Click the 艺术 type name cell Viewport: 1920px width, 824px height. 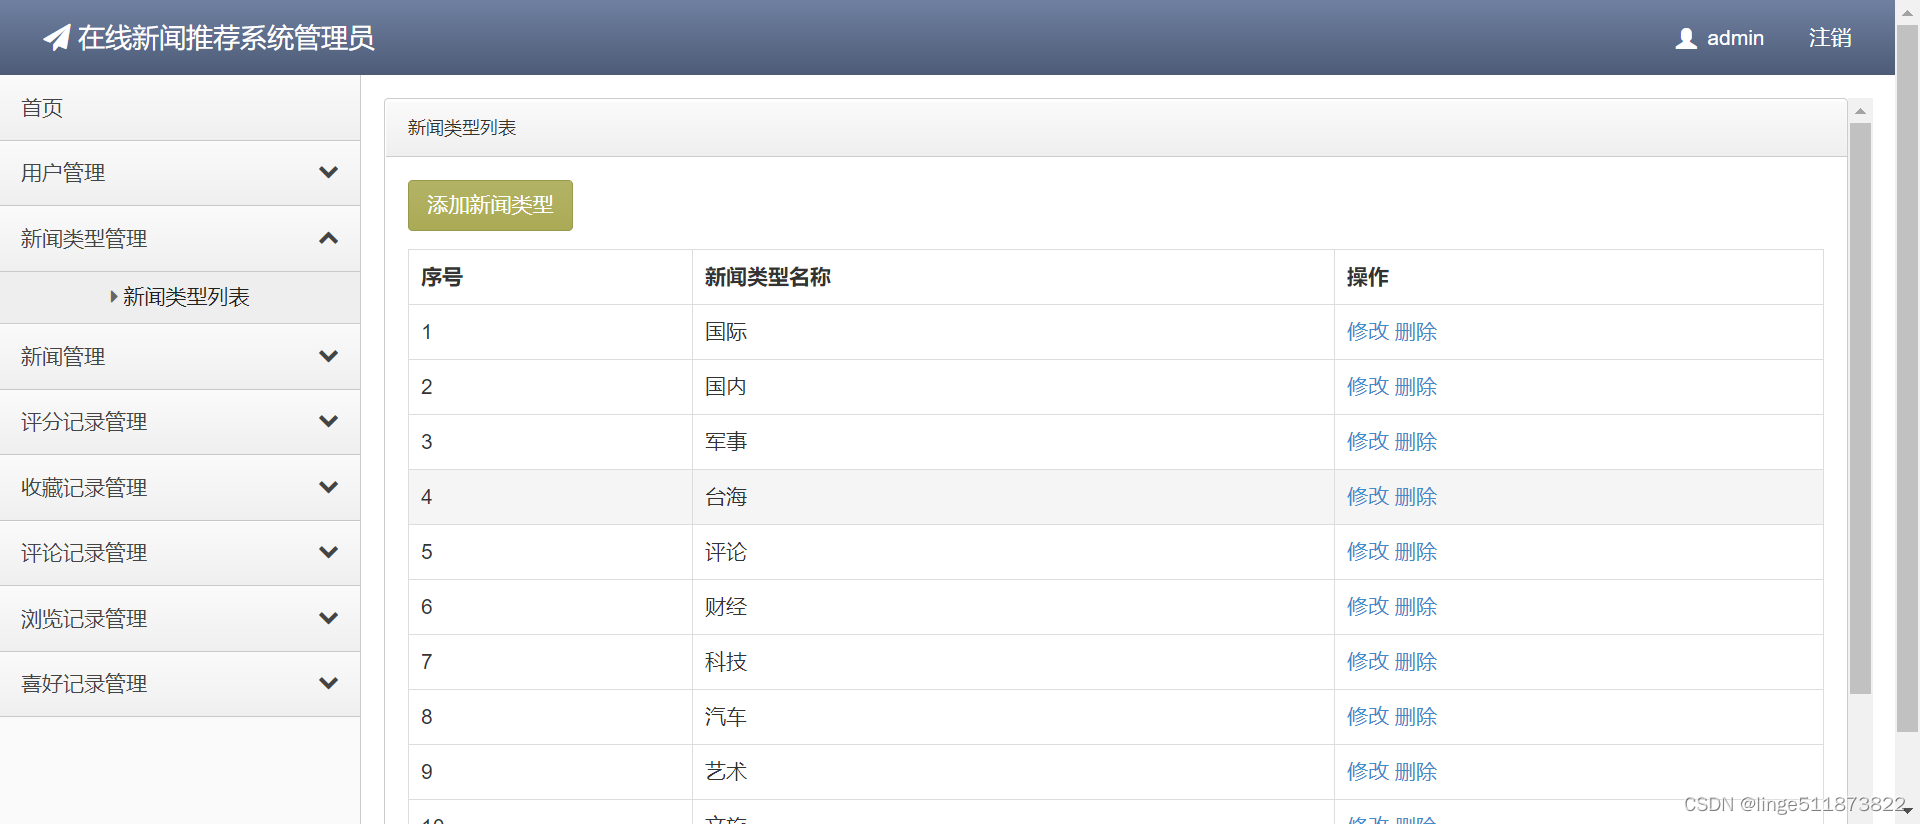(1013, 772)
